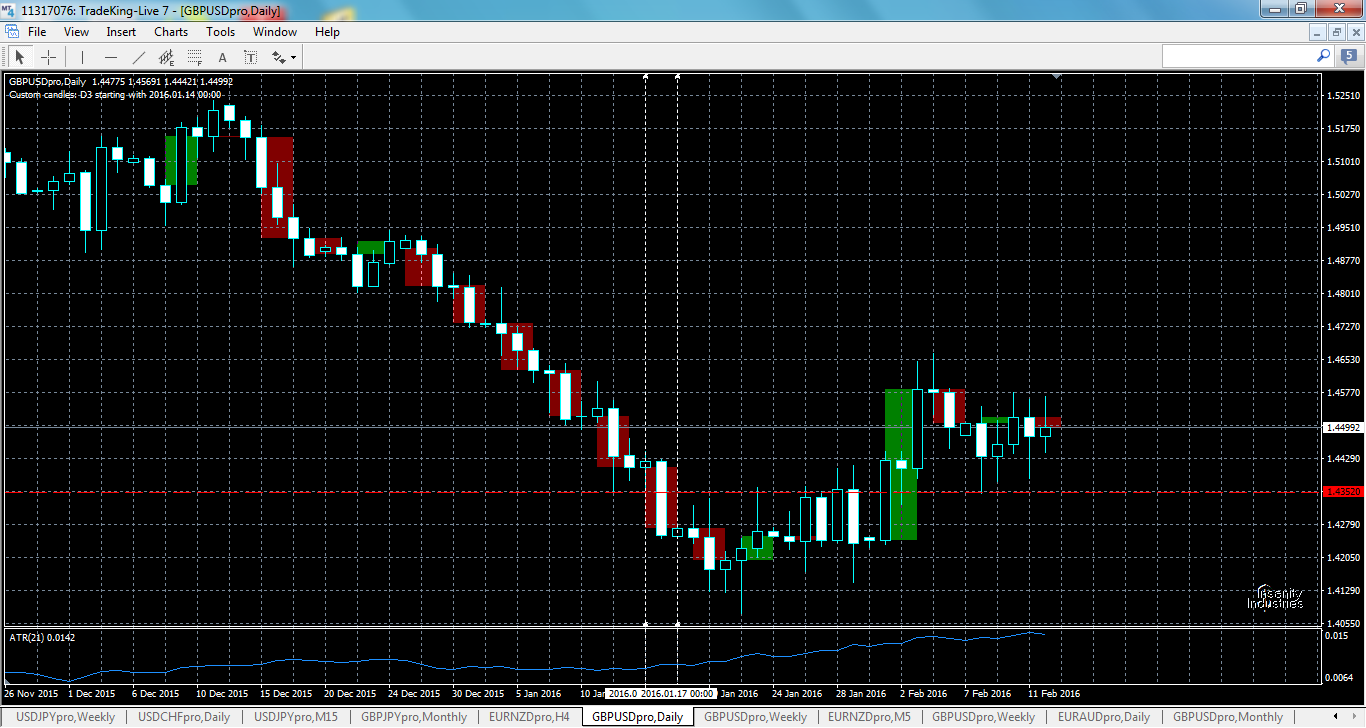Switch to the EURNZDpro,M5 chart tab
The height and width of the screenshot is (728, 1366).
tap(870, 717)
